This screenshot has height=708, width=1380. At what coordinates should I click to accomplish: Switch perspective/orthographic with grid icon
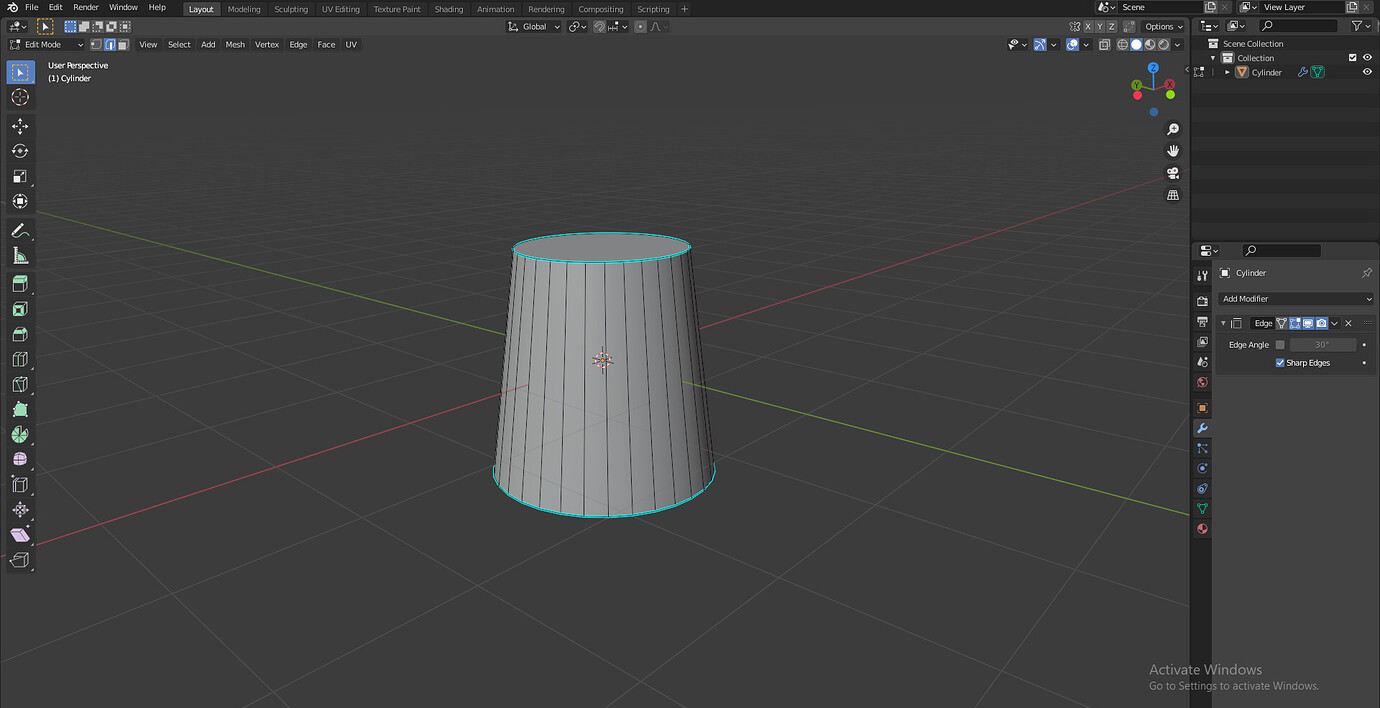coord(1173,195)
